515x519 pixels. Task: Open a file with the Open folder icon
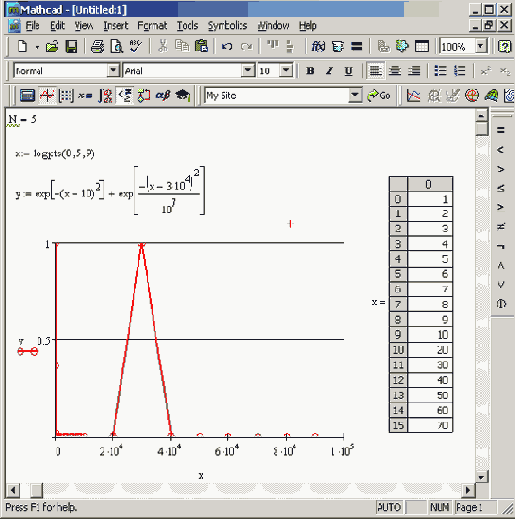52,46
